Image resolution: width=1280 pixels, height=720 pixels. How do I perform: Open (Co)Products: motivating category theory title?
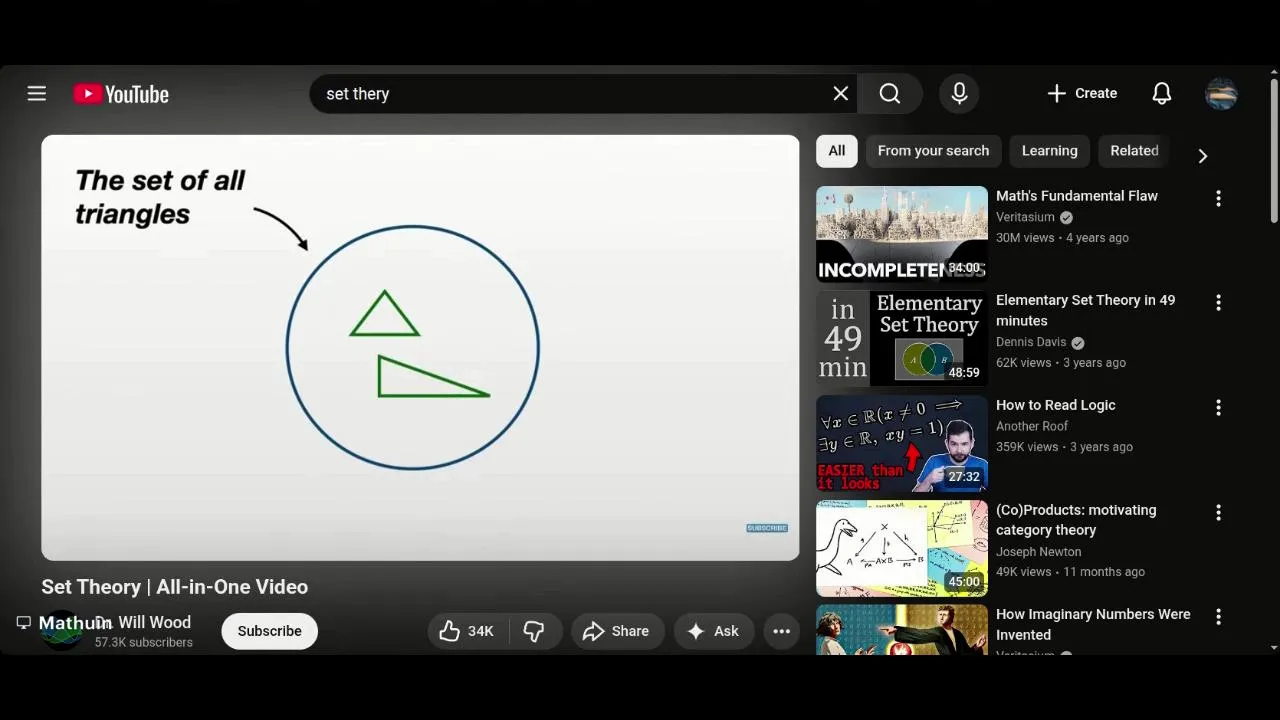click(x=1076, y=520)
